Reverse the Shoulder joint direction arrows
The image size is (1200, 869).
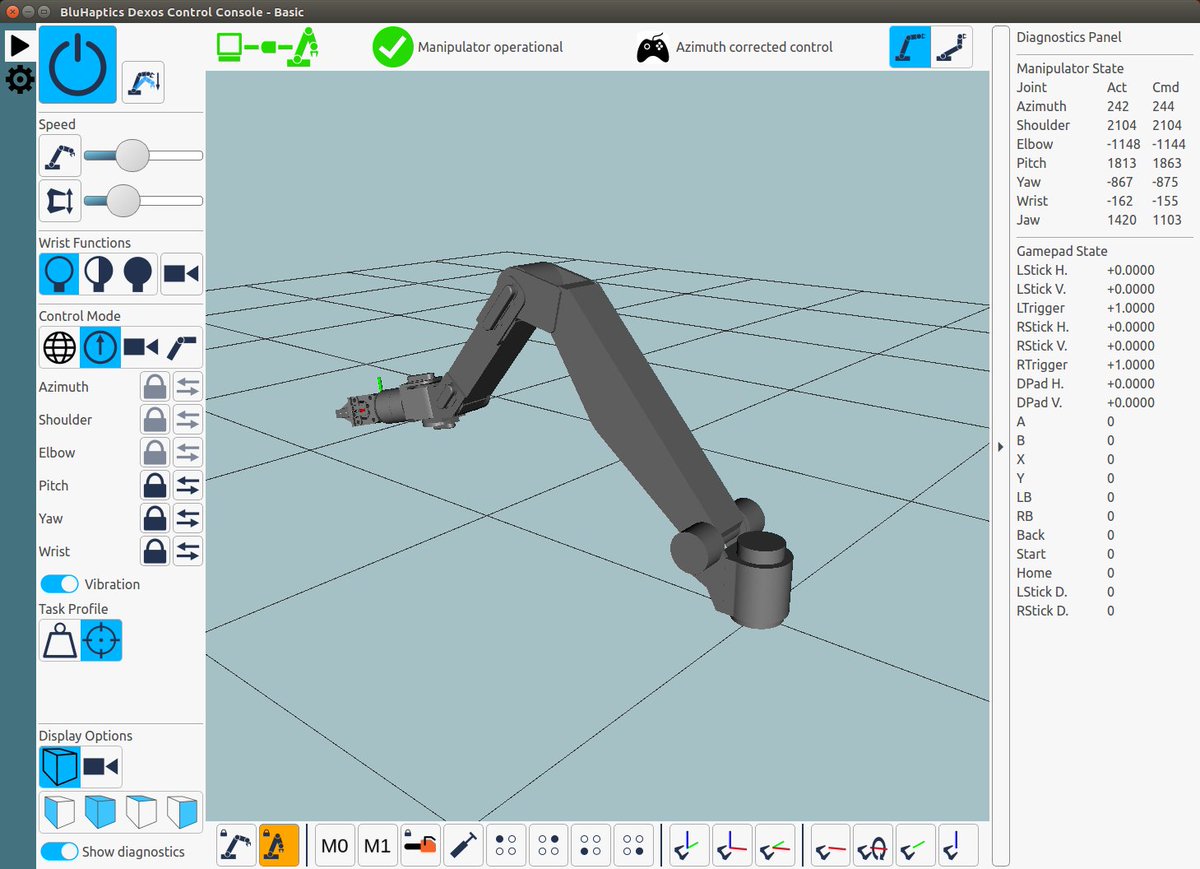pyautogui.click(x=186, y=419)
